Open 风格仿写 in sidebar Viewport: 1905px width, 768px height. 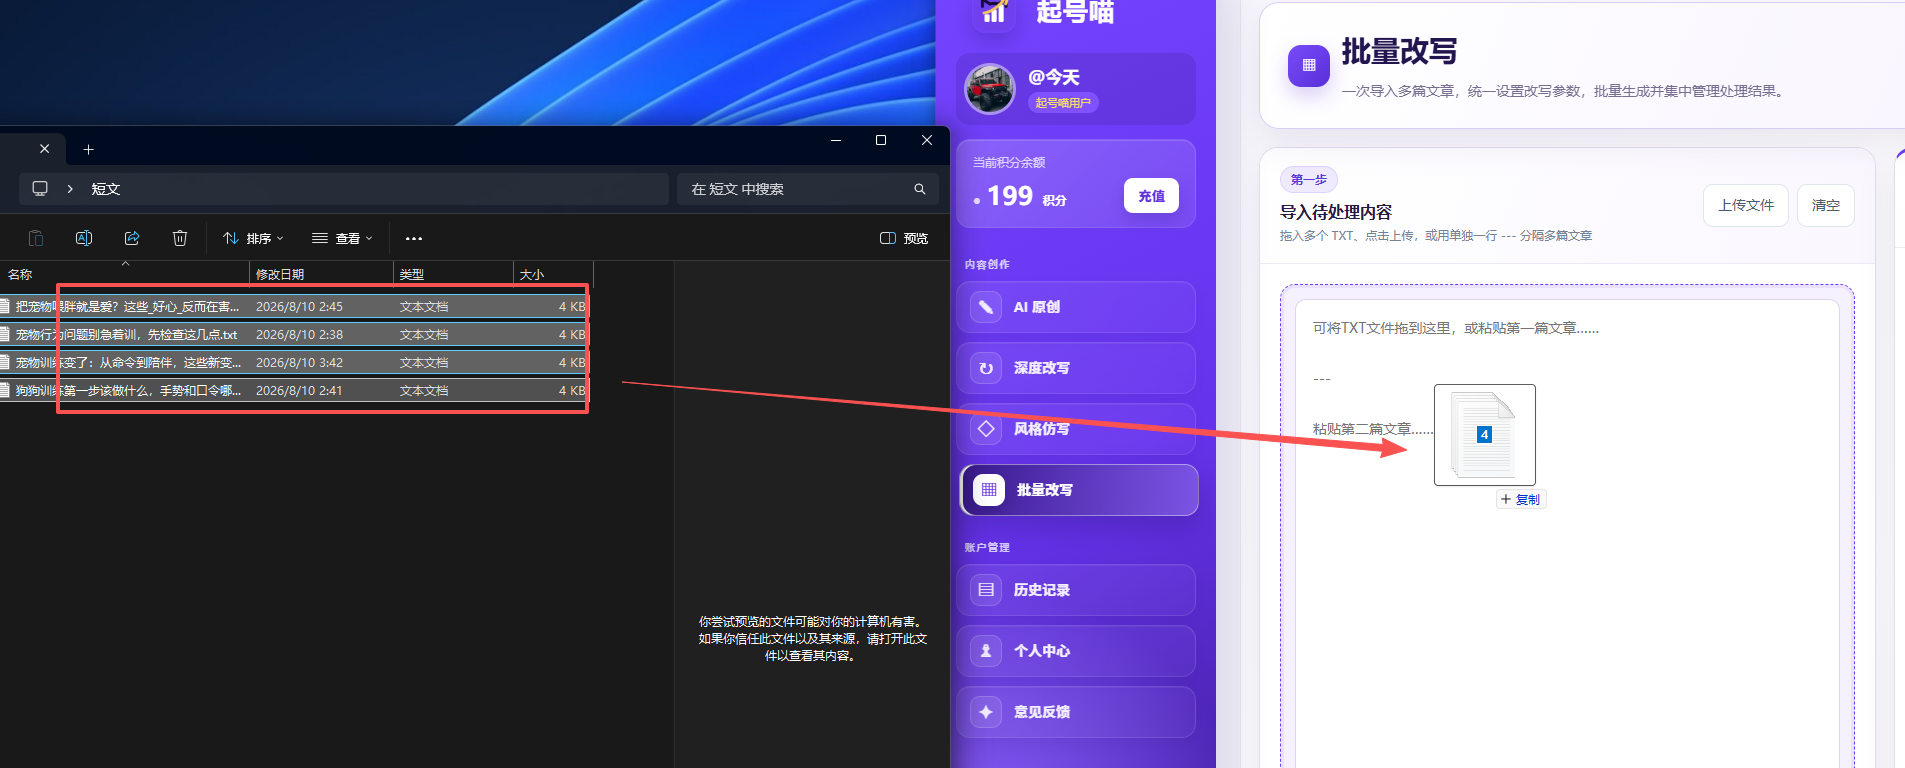[1076, 429]
